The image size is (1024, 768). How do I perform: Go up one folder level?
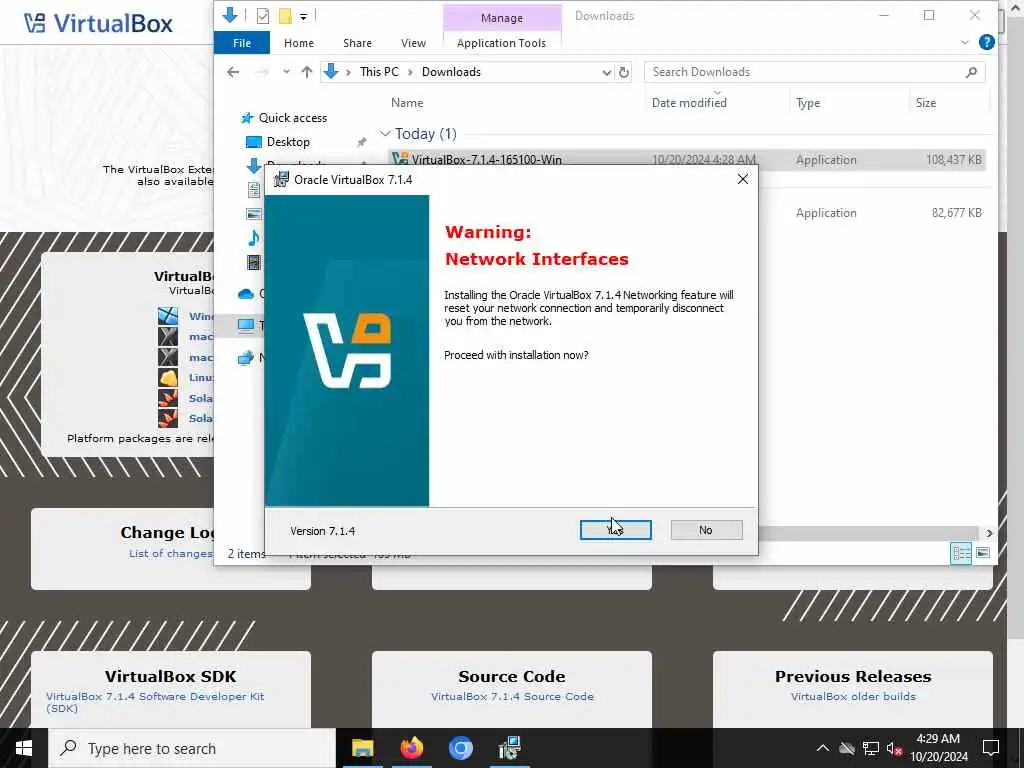(306, 72)
